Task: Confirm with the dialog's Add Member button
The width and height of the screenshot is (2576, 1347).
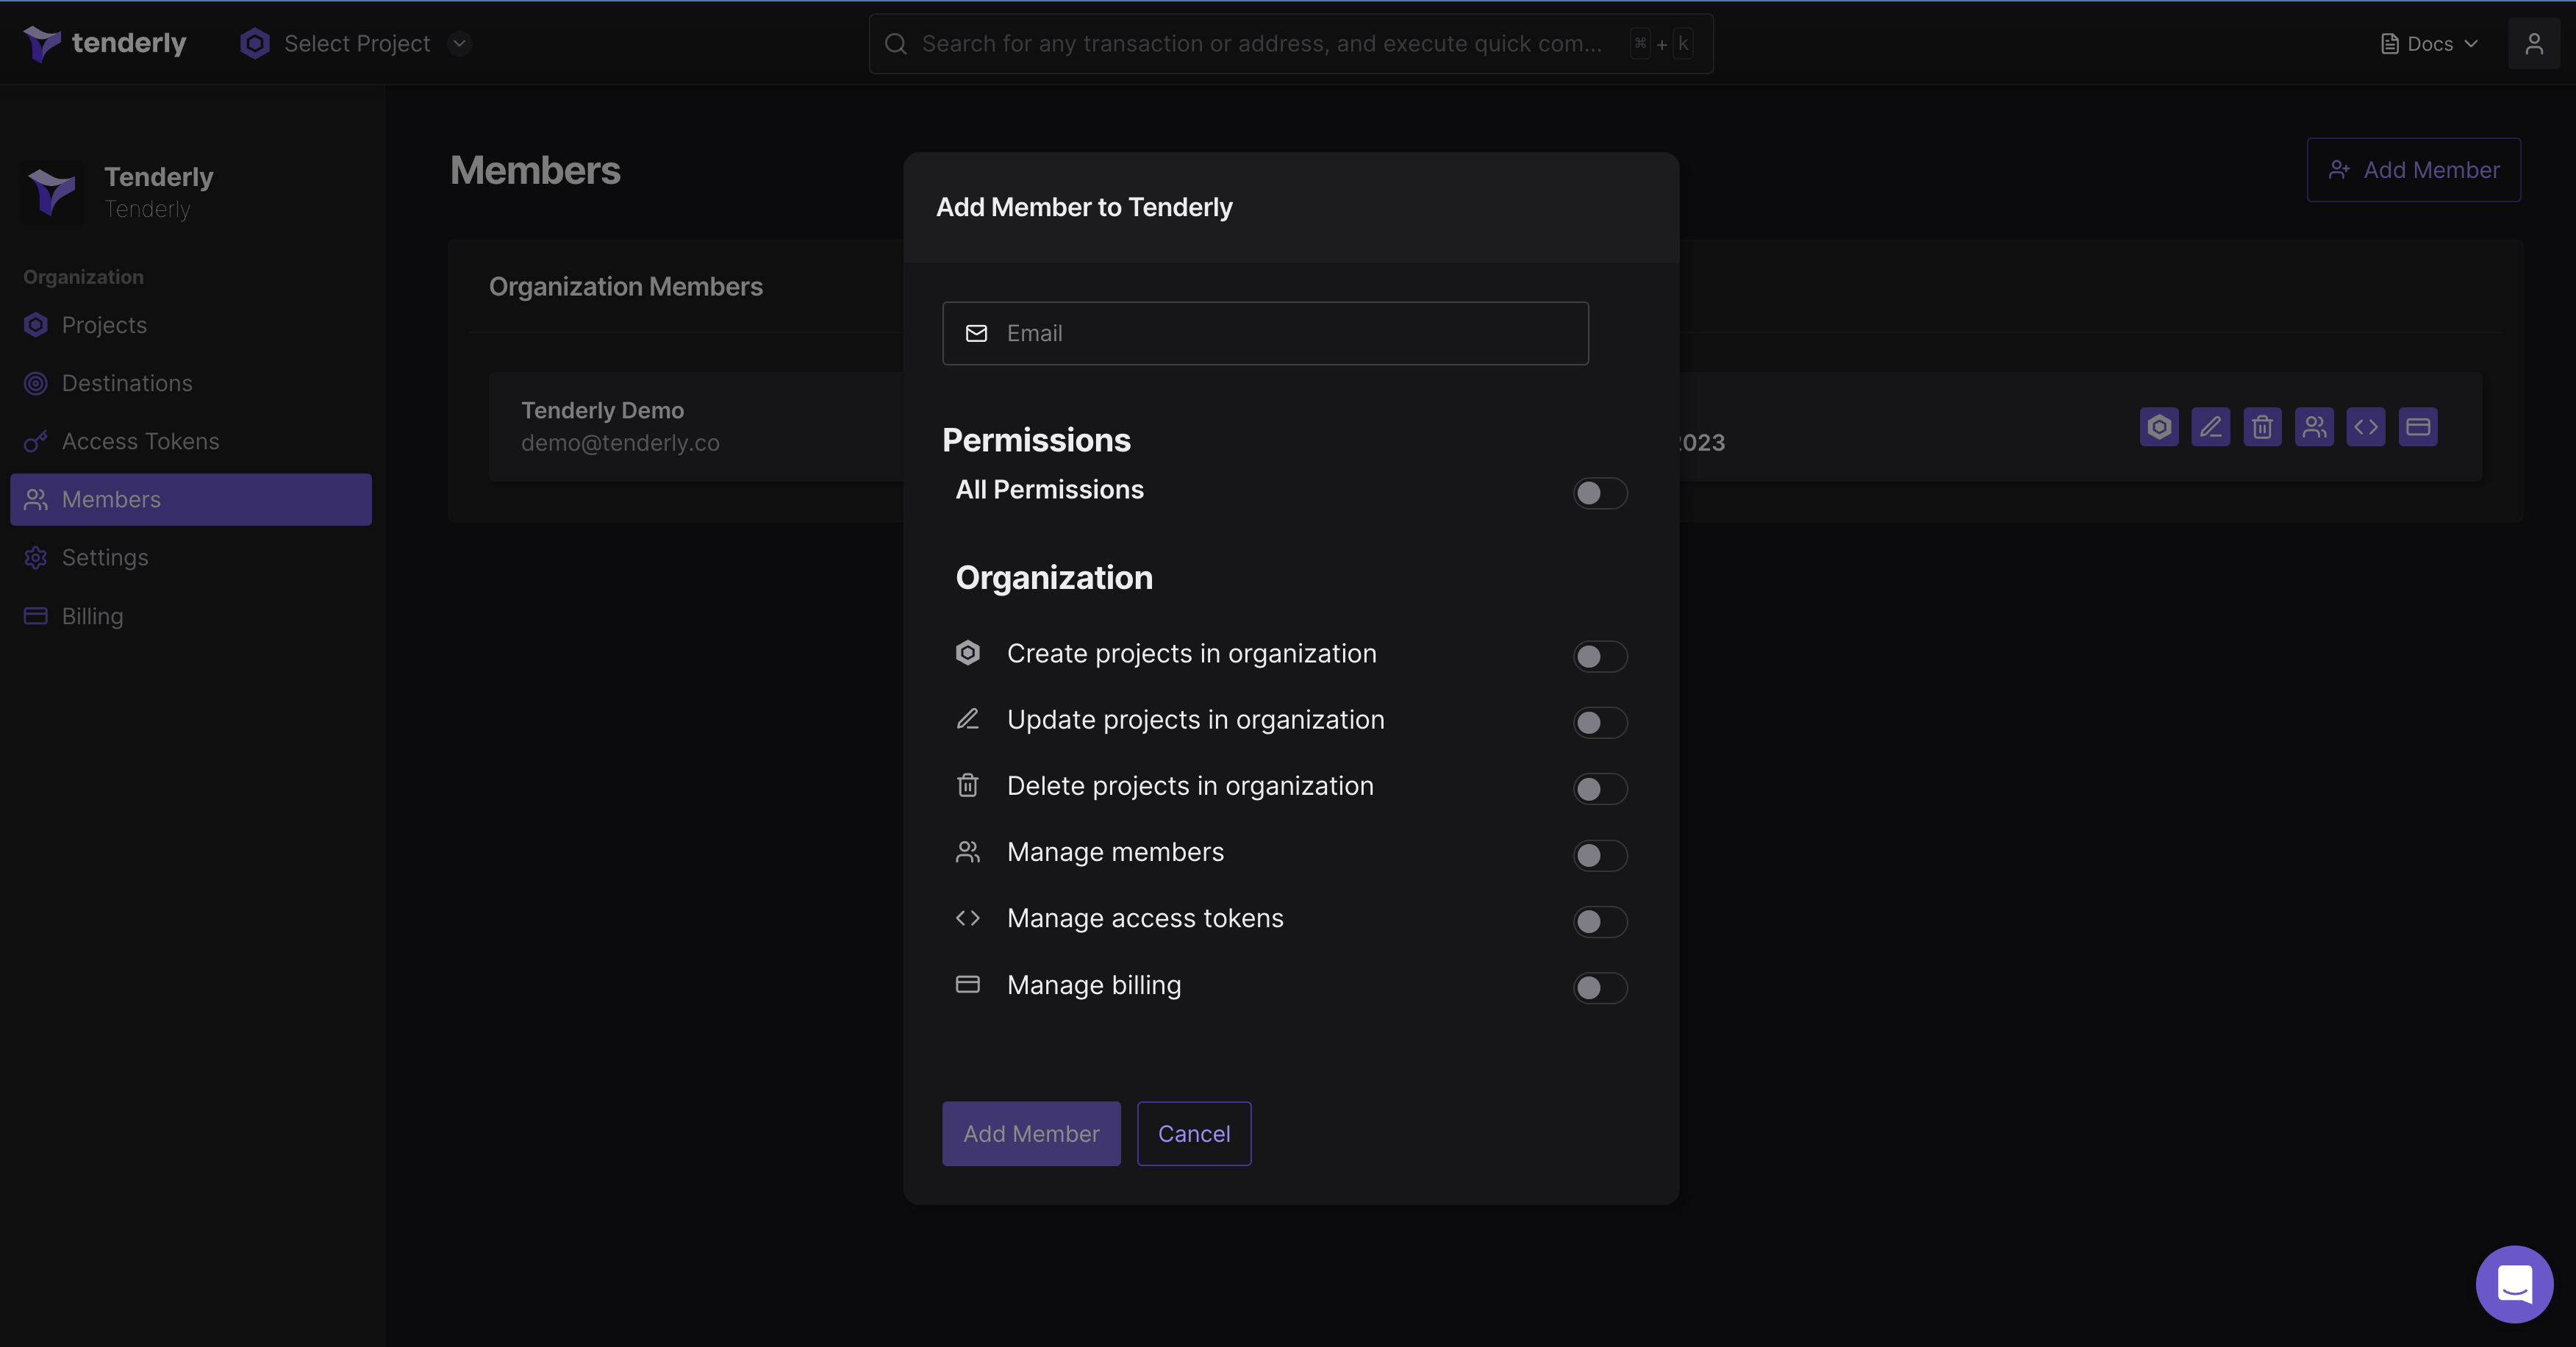Action: point(1031,1133)
